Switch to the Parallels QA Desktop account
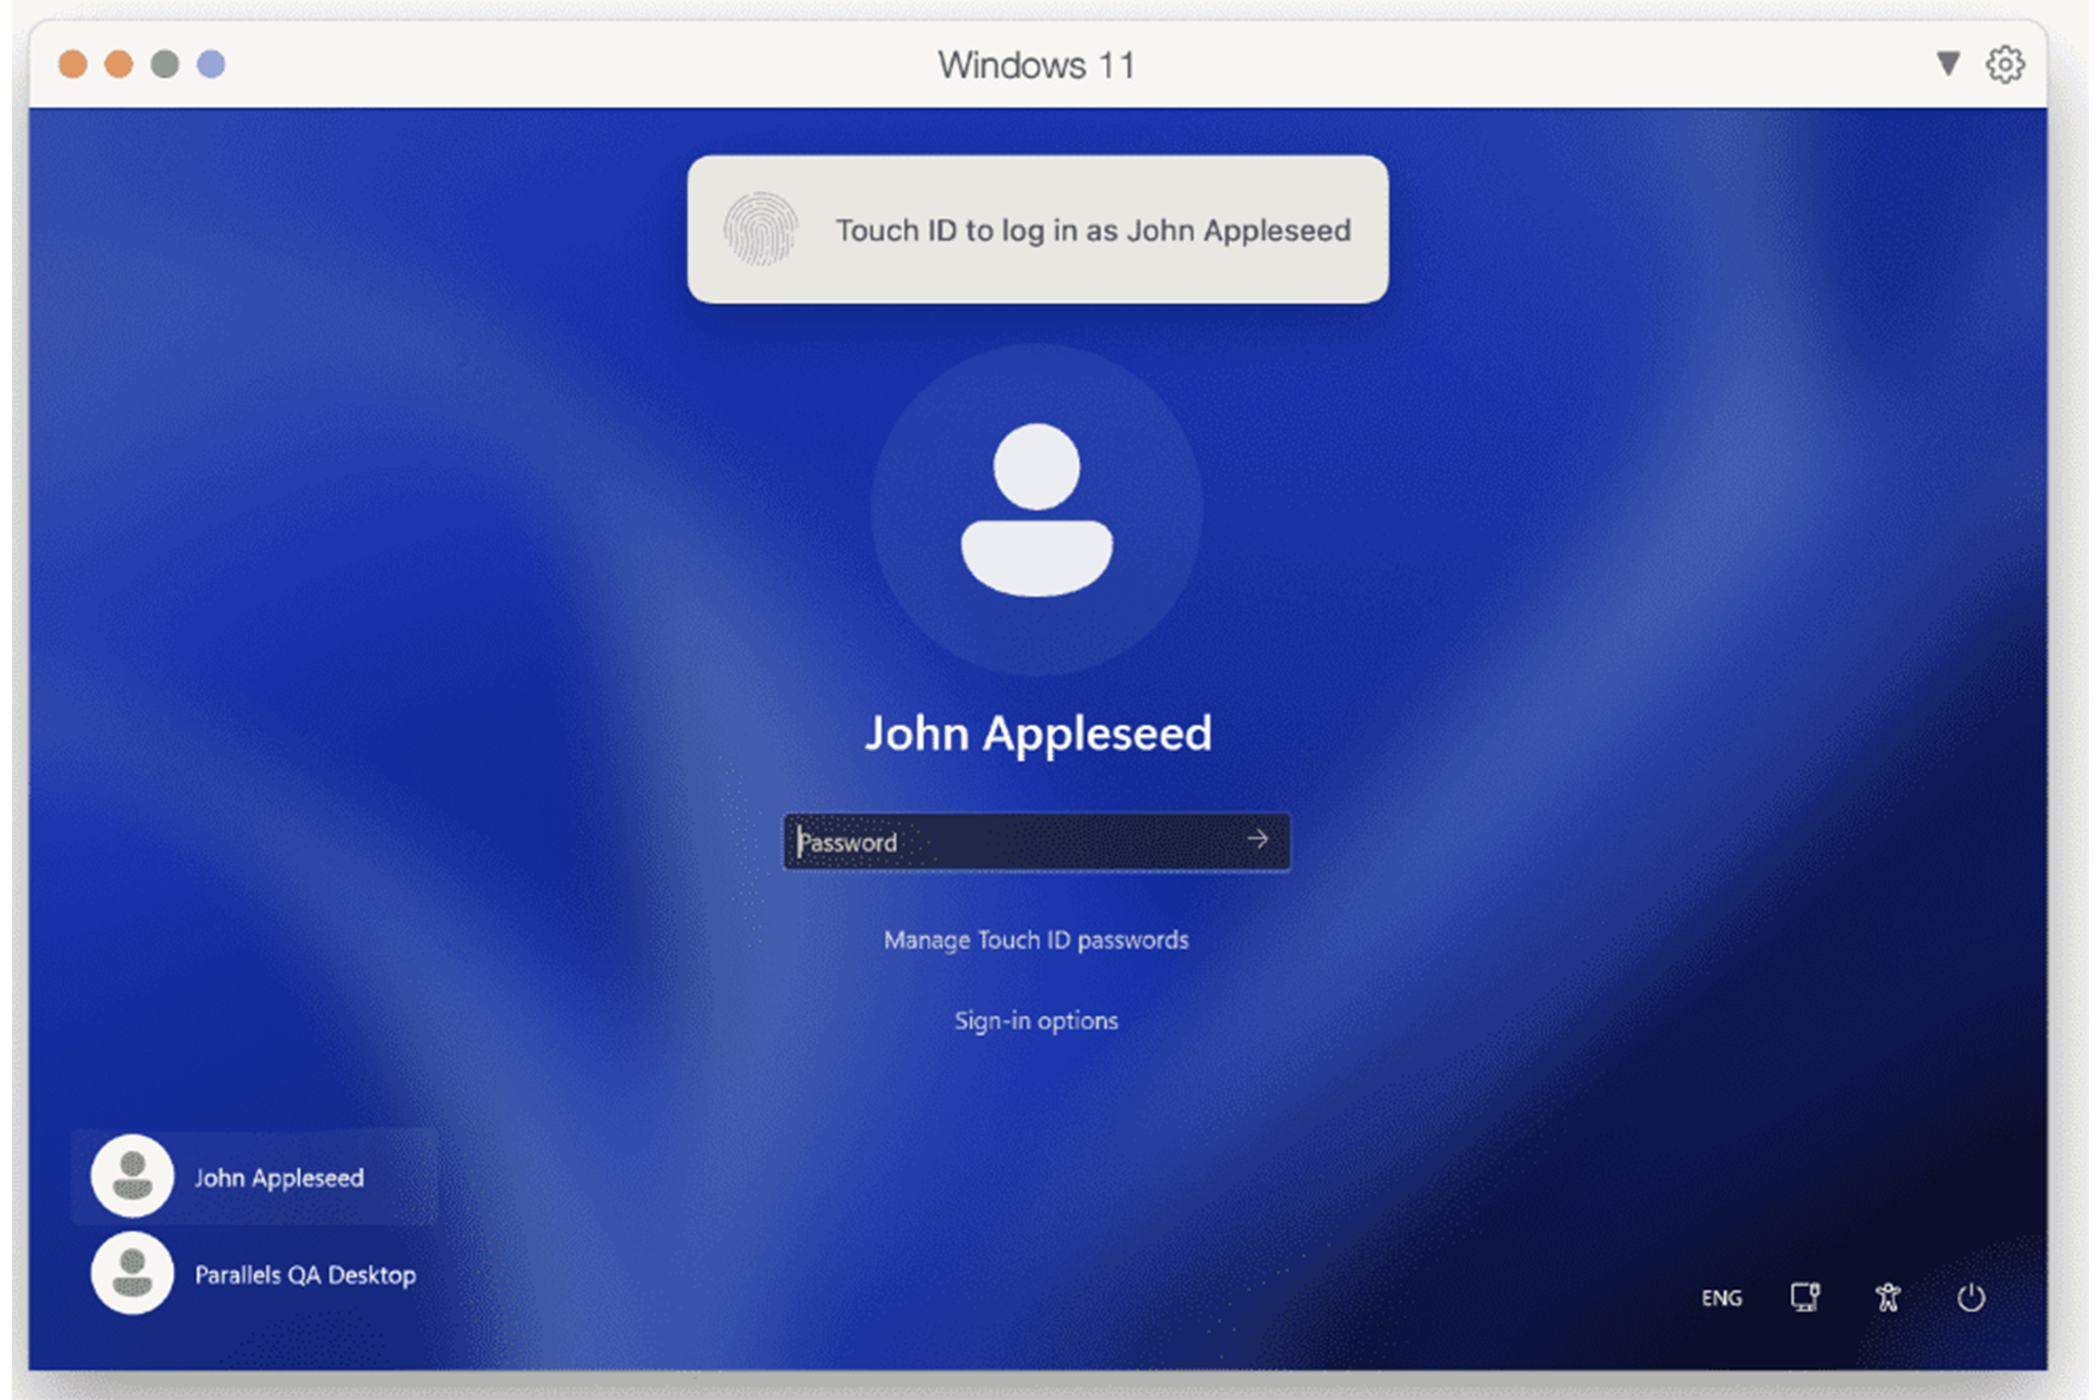Image resolution: width=2100 pixels, height=1400 pixels. [x=305, y=1273]
